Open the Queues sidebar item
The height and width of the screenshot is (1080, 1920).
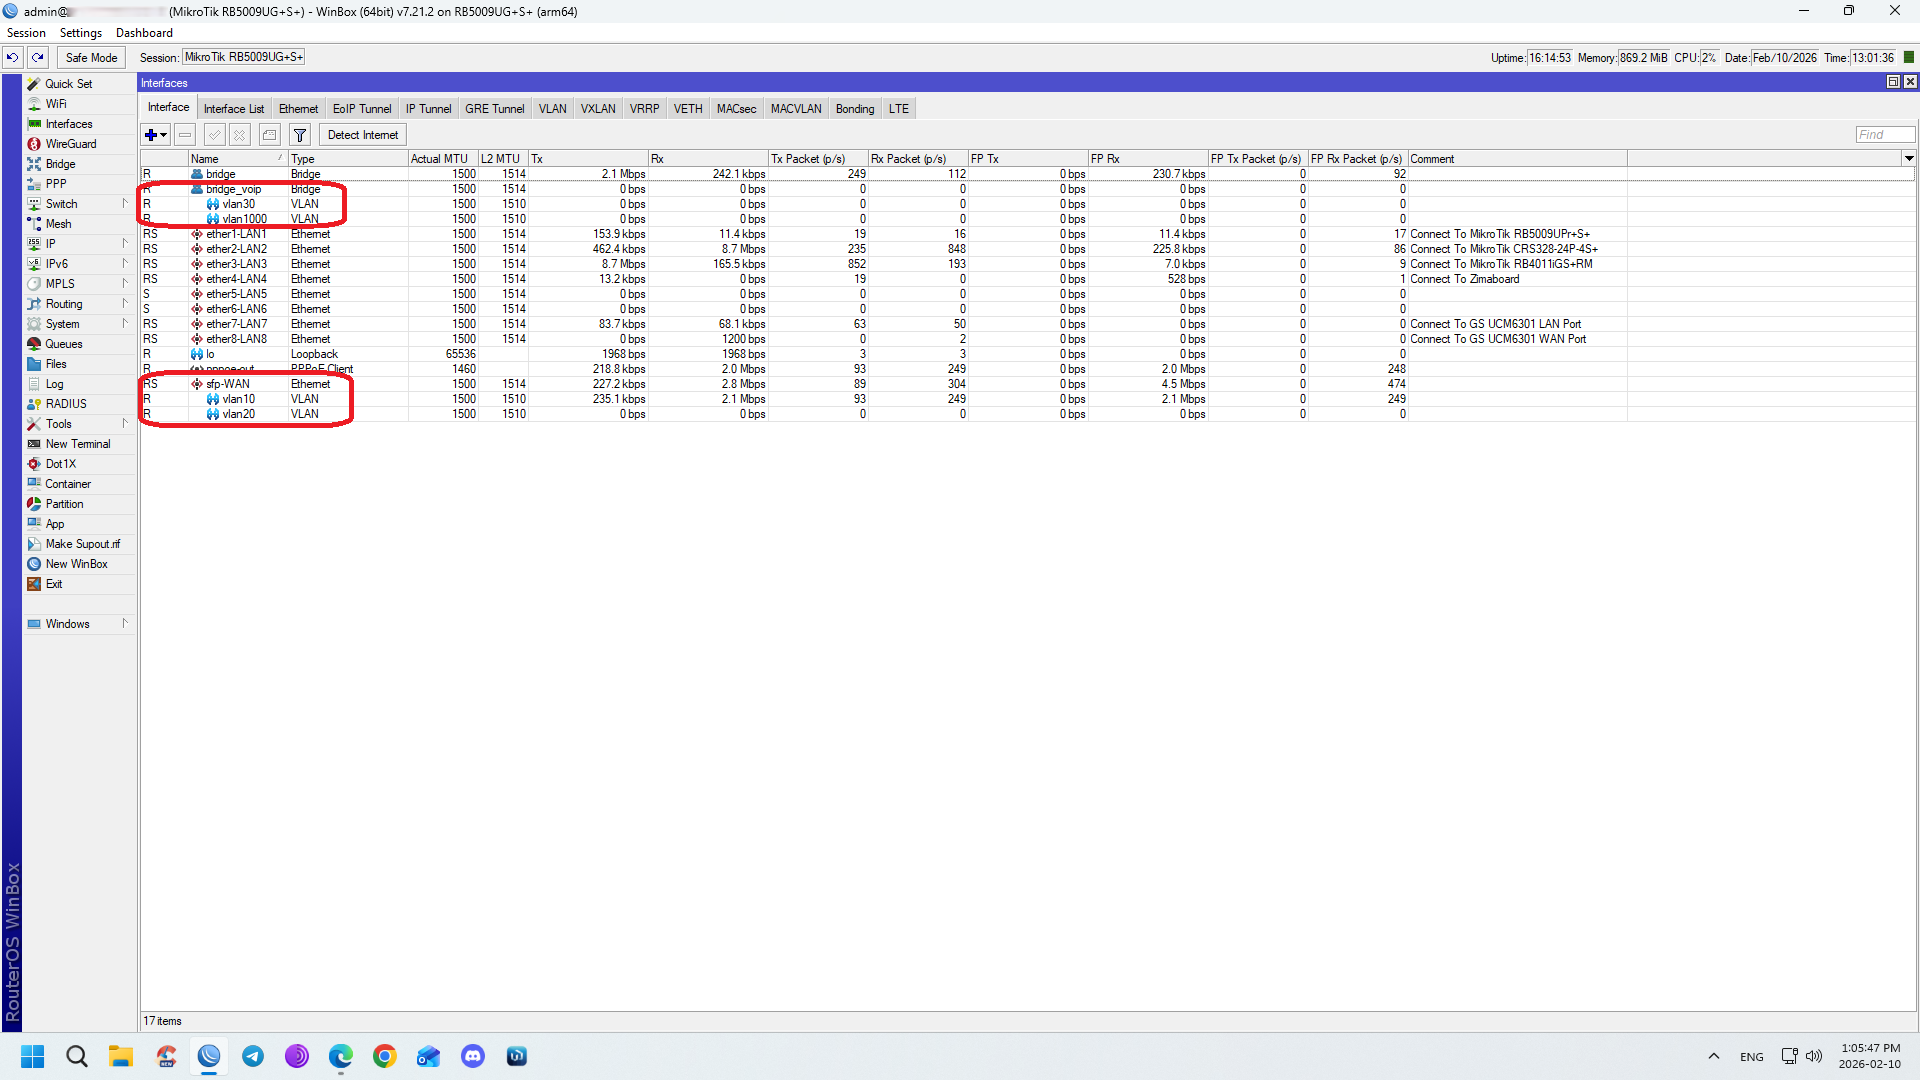coord(64,344)
